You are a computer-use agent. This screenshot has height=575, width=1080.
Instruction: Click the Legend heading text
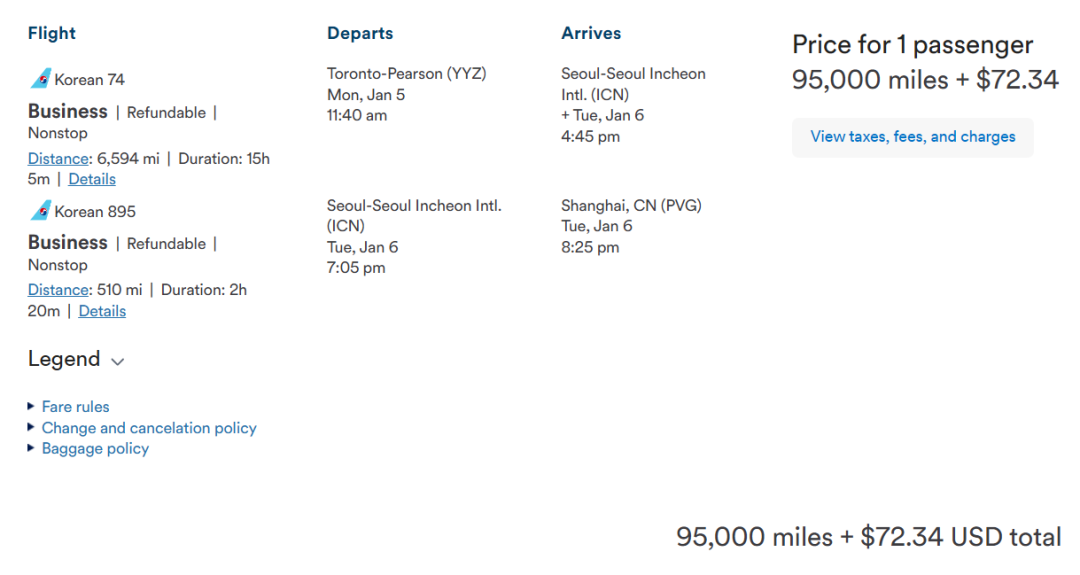tap(64, 359)
